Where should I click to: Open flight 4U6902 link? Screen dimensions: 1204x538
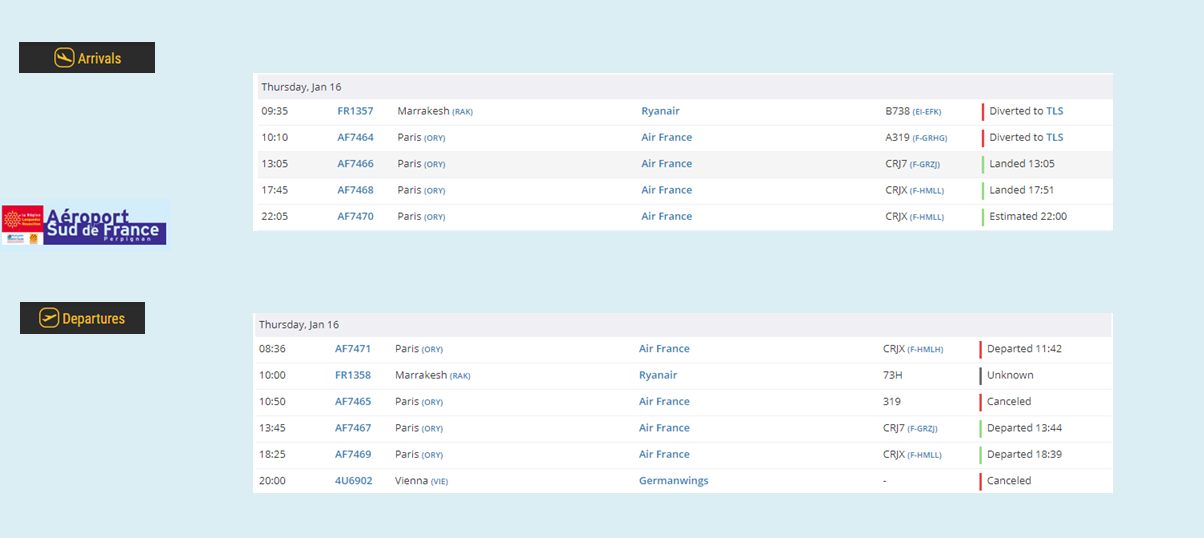[x=354, y=480]
